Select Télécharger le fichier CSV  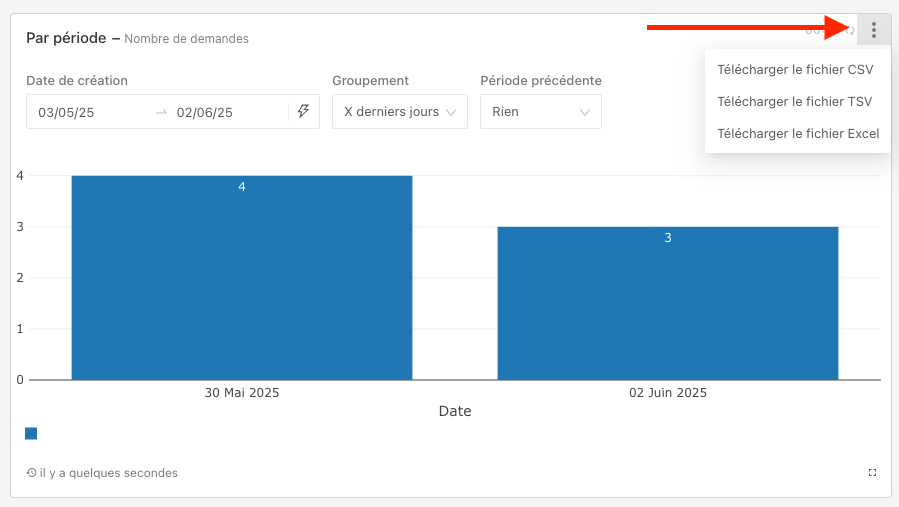point(795,70)
